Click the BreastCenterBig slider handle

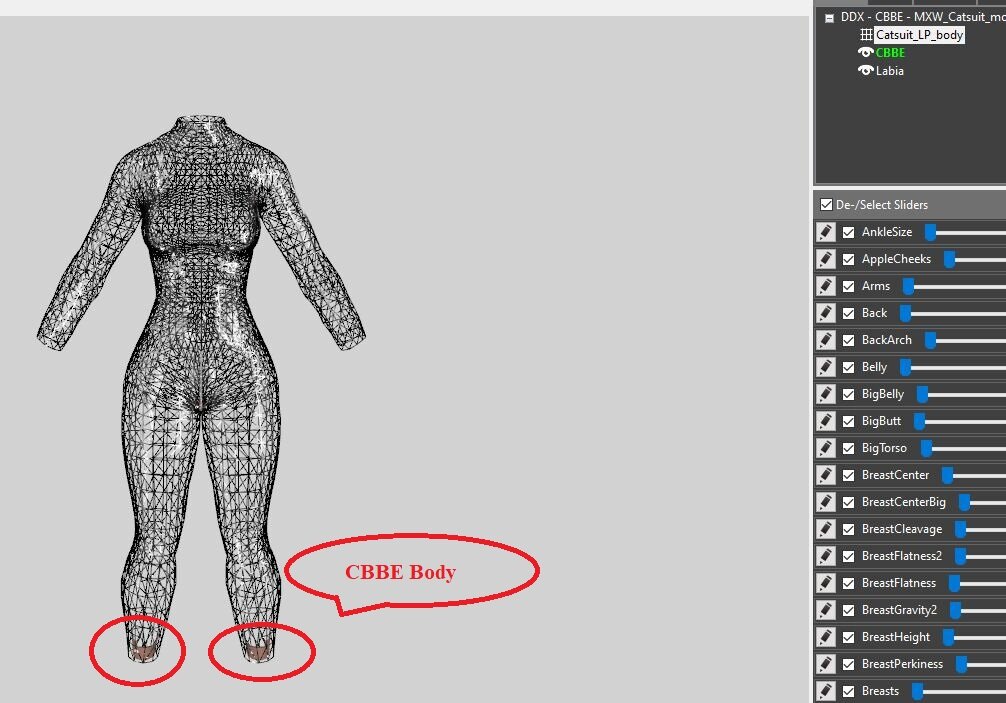[964, 502]
